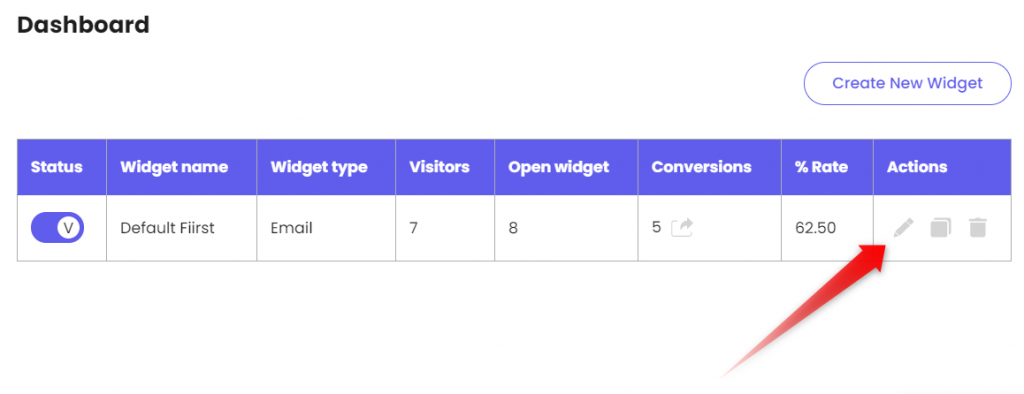Open the Default Fiirst widget name
The height and width of the screenshot is (394, 1024).
[168, 228]
